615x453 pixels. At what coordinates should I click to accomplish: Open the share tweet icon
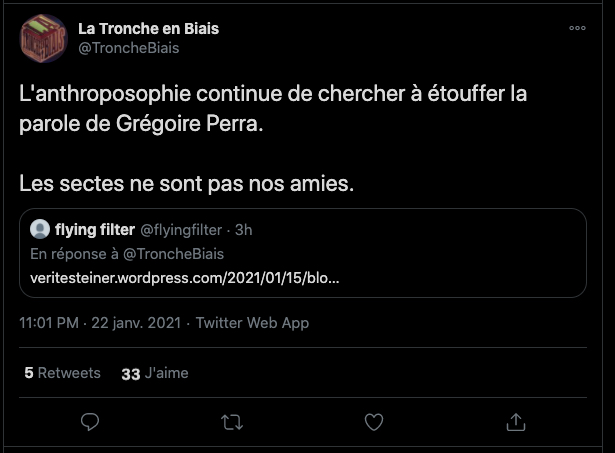[515, 422]
